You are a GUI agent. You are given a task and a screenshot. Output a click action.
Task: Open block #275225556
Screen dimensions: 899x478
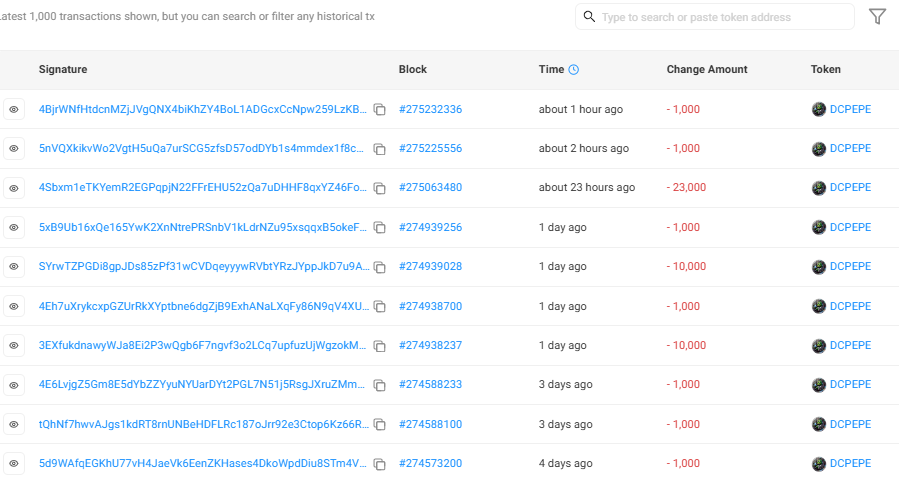(431, 148)
